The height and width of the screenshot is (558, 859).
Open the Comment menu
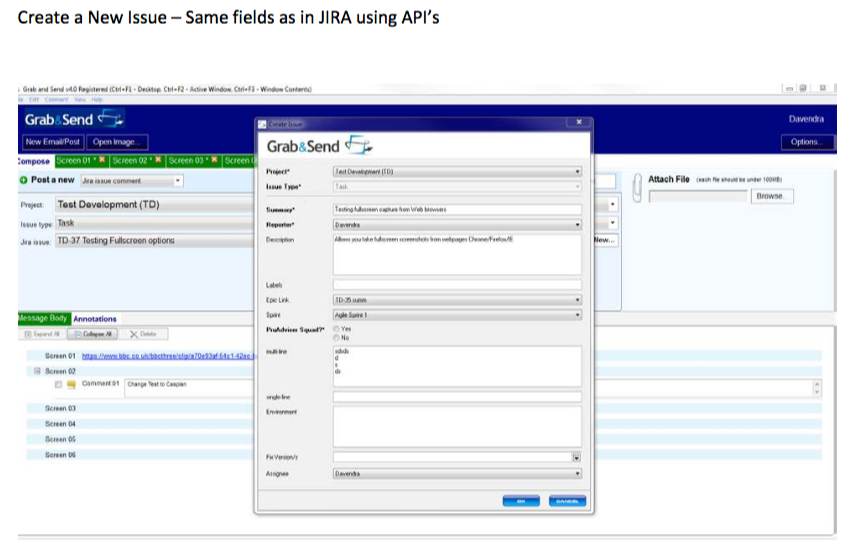[x=56, y=100]
